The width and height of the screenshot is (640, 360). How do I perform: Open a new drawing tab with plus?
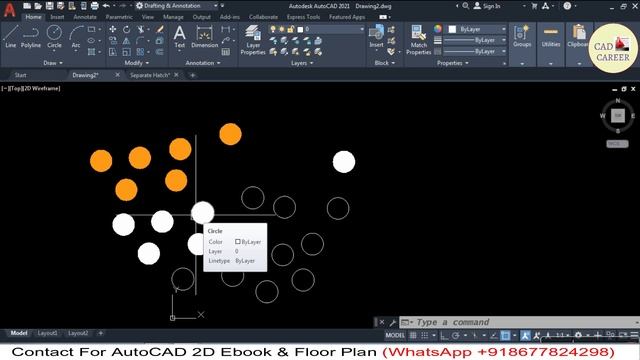click(x=193, y=75)
